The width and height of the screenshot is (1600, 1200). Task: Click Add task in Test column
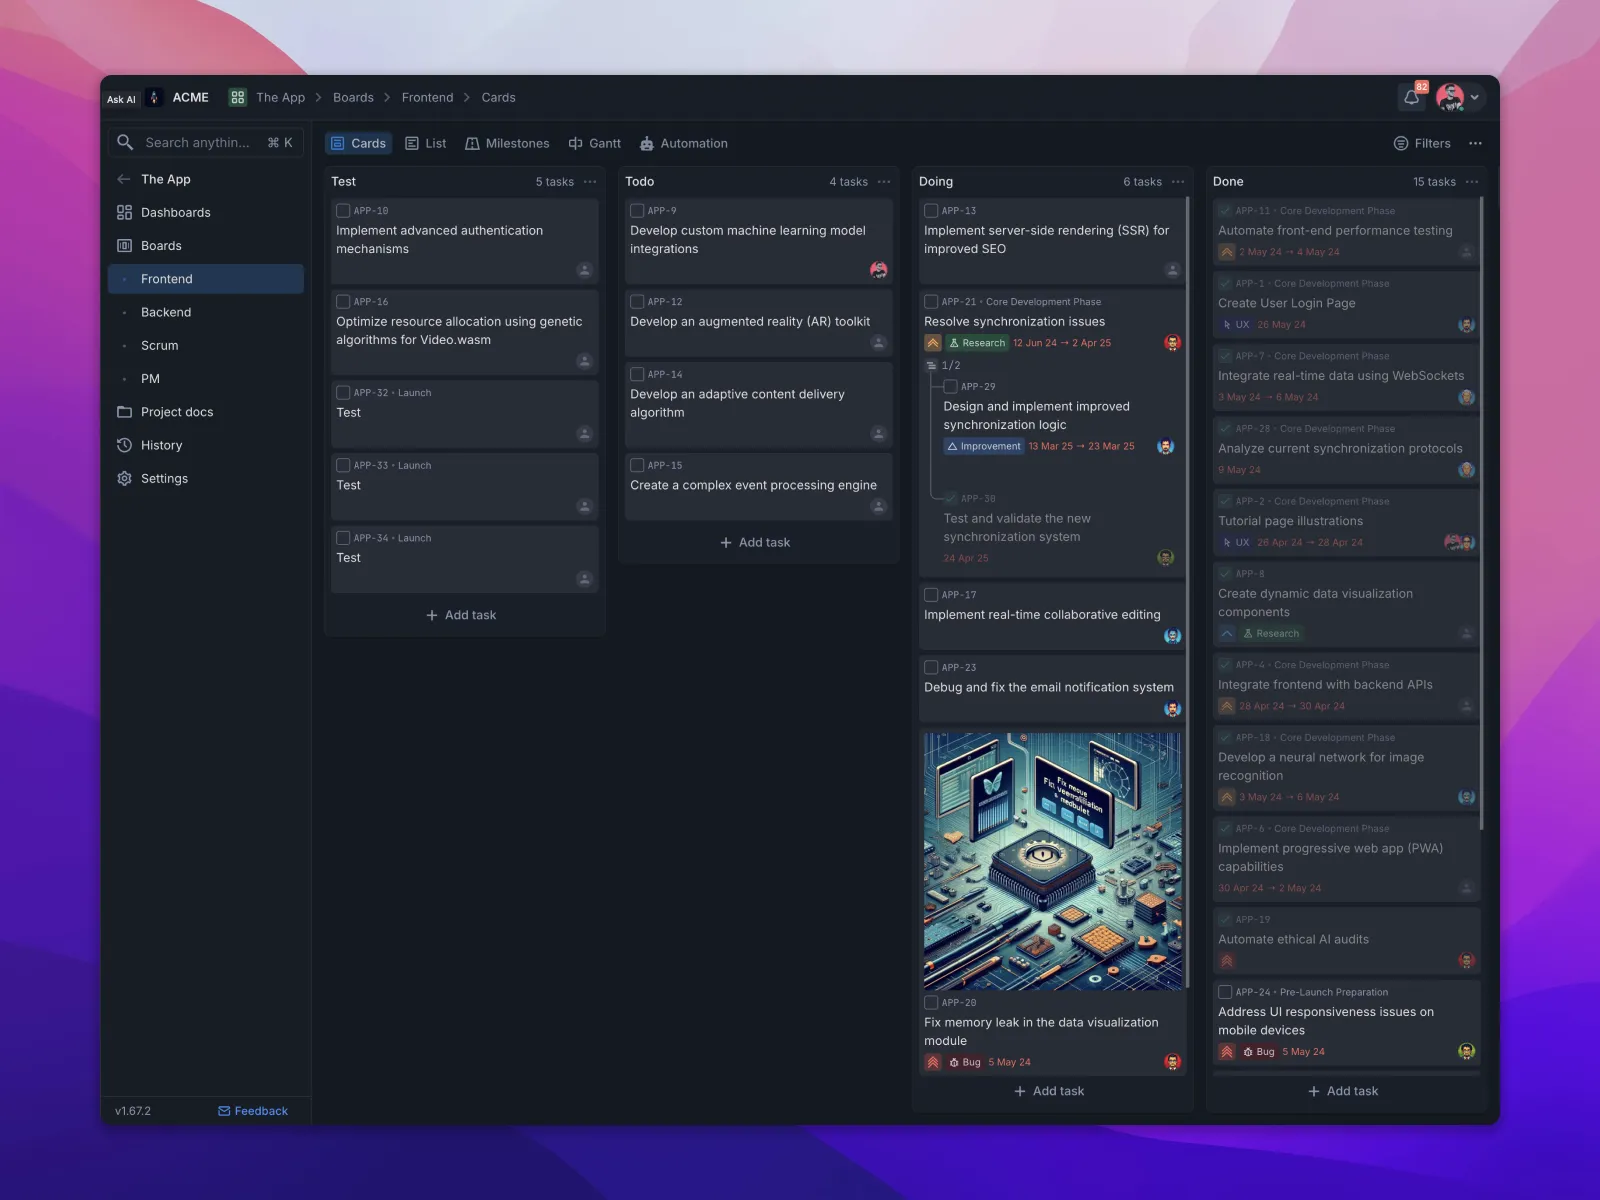pyautogui.click(x=461, y=615)
